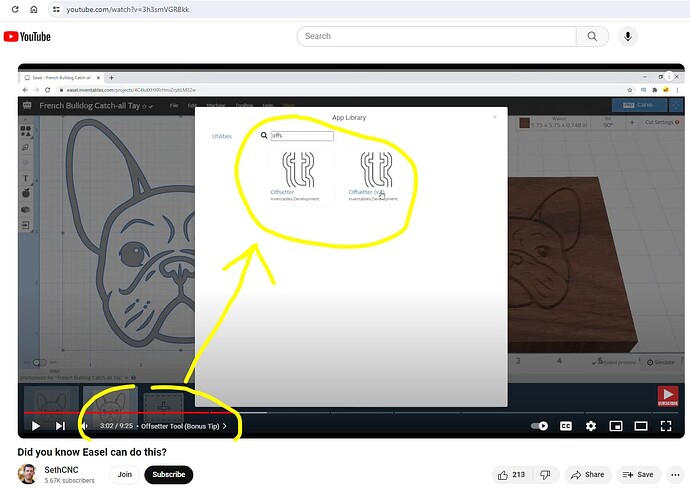This screenshot has width=690, height=489.
Task: Turn on closed captions
Action: pos(566,426)
